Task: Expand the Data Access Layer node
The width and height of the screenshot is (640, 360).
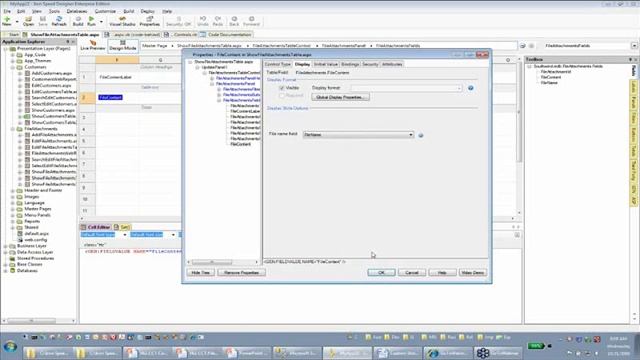Action: coord(6,252)
